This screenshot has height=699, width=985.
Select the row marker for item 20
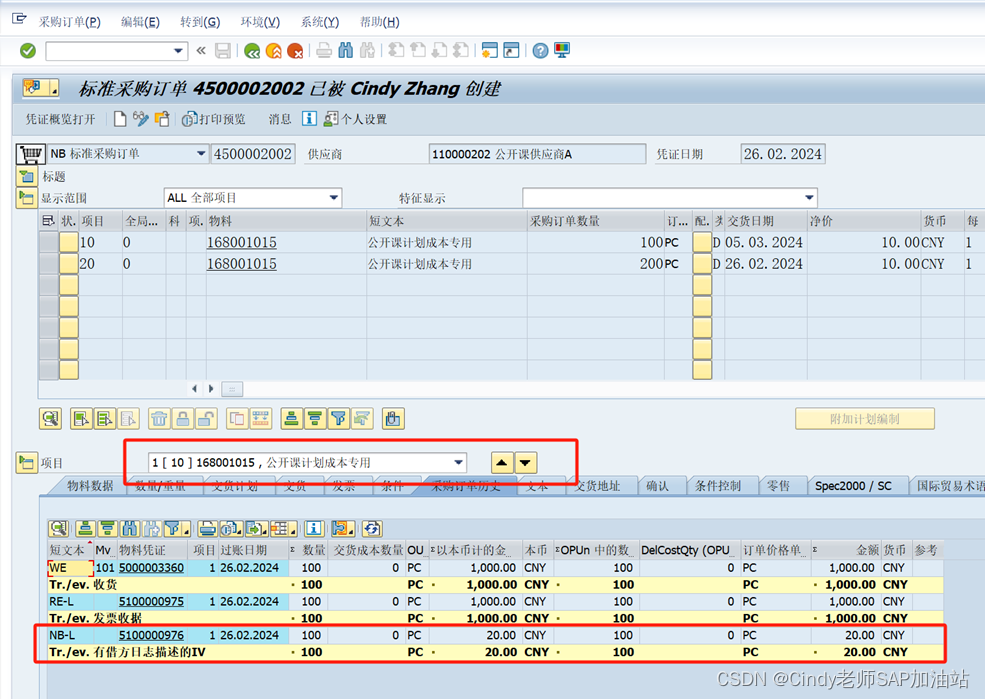pos(49,264)
